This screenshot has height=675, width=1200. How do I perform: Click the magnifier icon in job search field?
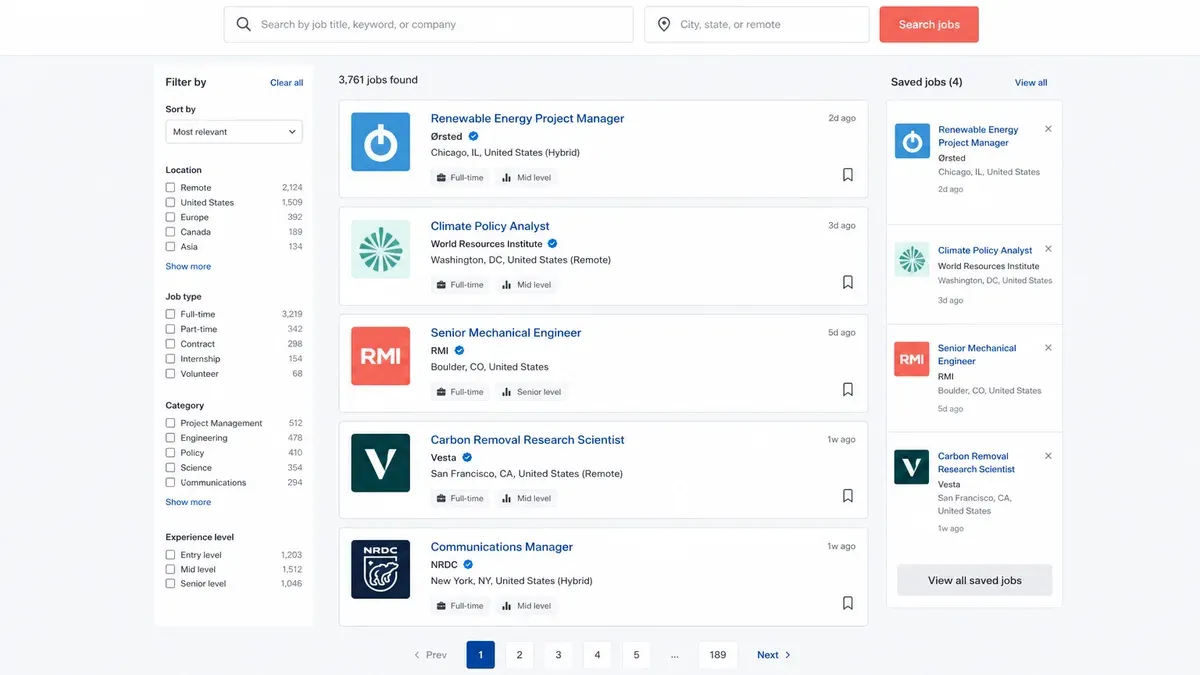point(244,24)
